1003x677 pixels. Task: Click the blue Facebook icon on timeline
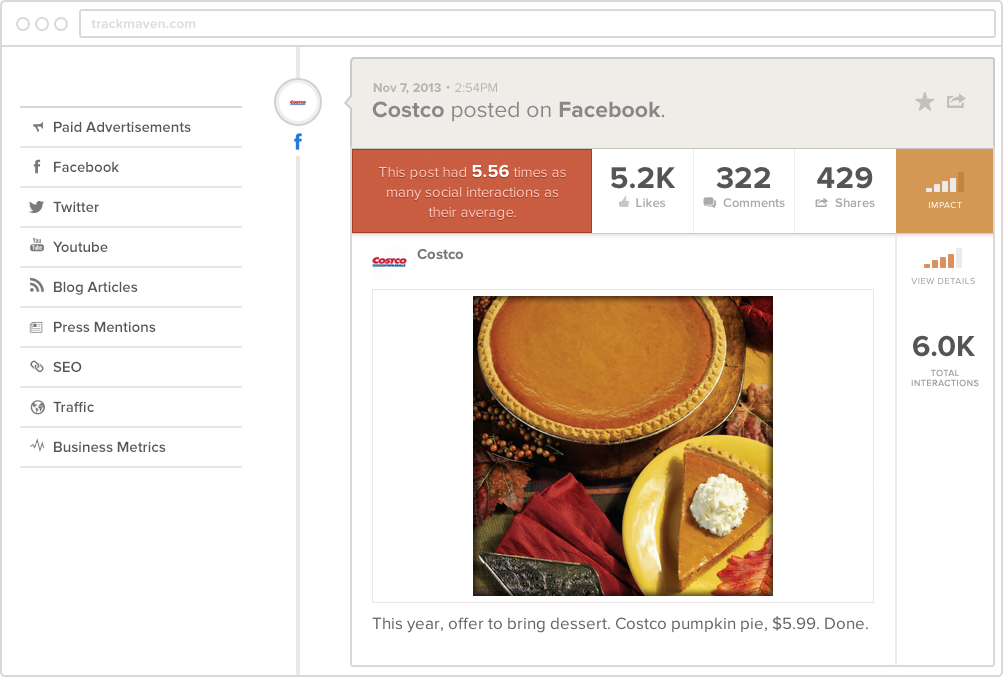point(298,141)
